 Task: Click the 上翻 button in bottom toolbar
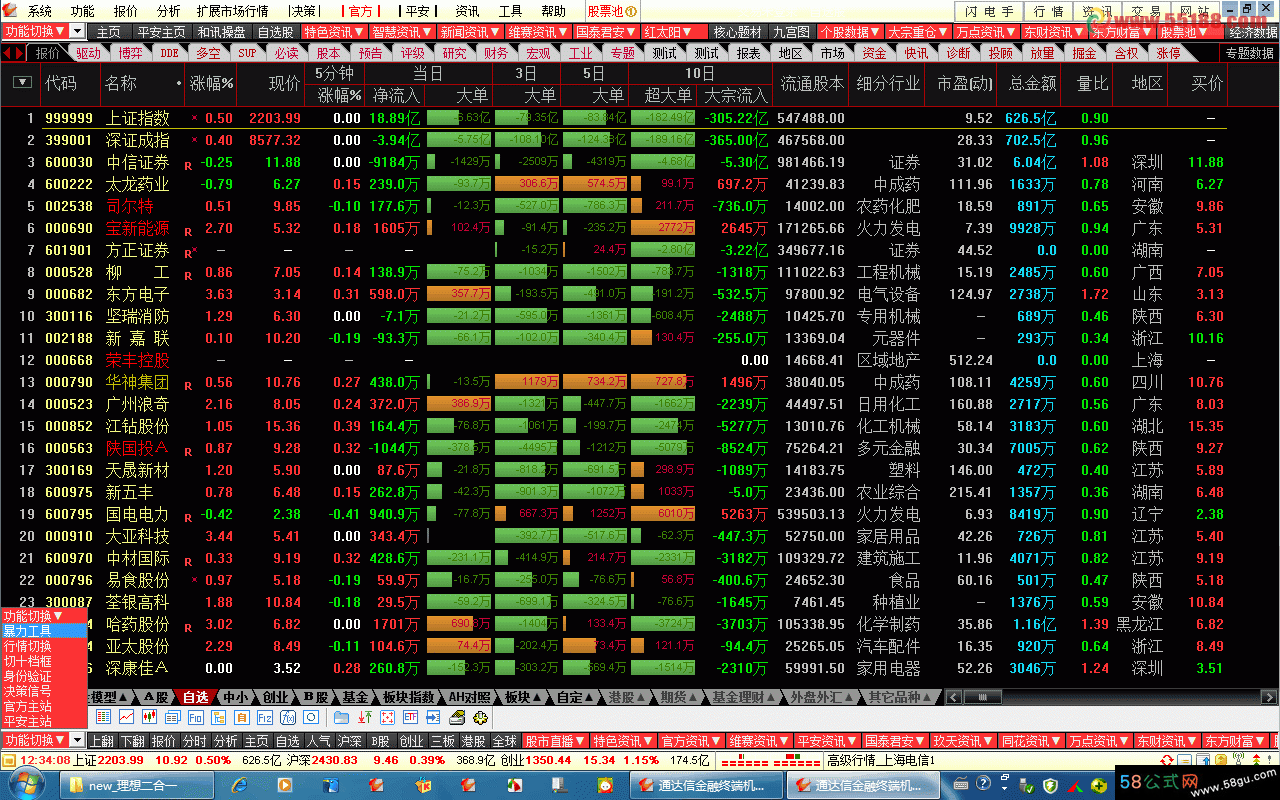pyautogui.click(x=102, y=741)
